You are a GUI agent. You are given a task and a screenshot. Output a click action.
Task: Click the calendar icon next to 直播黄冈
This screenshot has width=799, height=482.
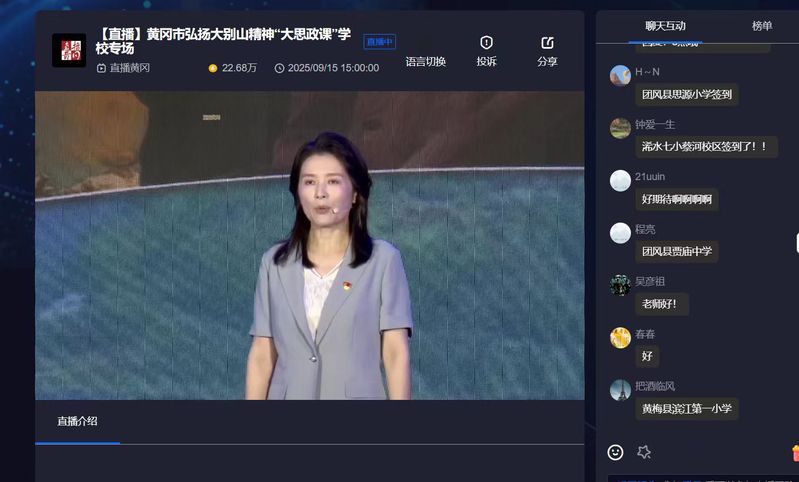point(101,68)
